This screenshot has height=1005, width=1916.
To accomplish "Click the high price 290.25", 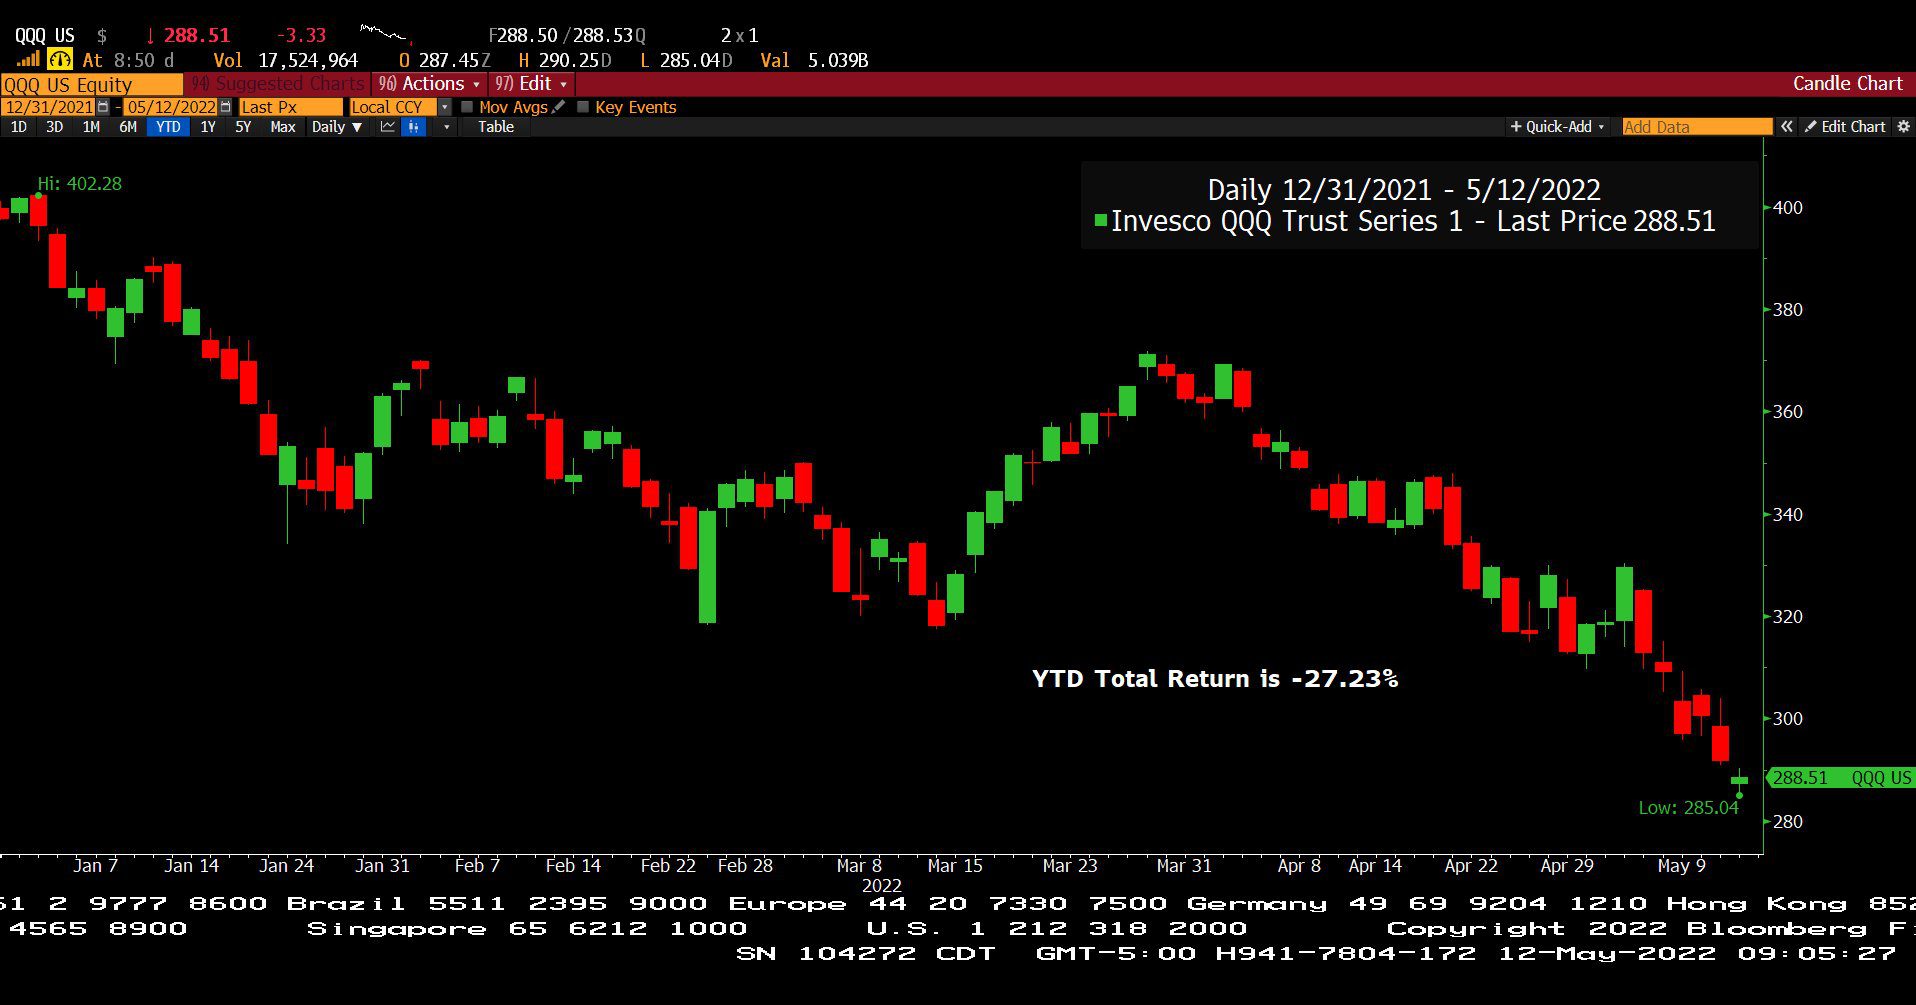I will 570,61.
